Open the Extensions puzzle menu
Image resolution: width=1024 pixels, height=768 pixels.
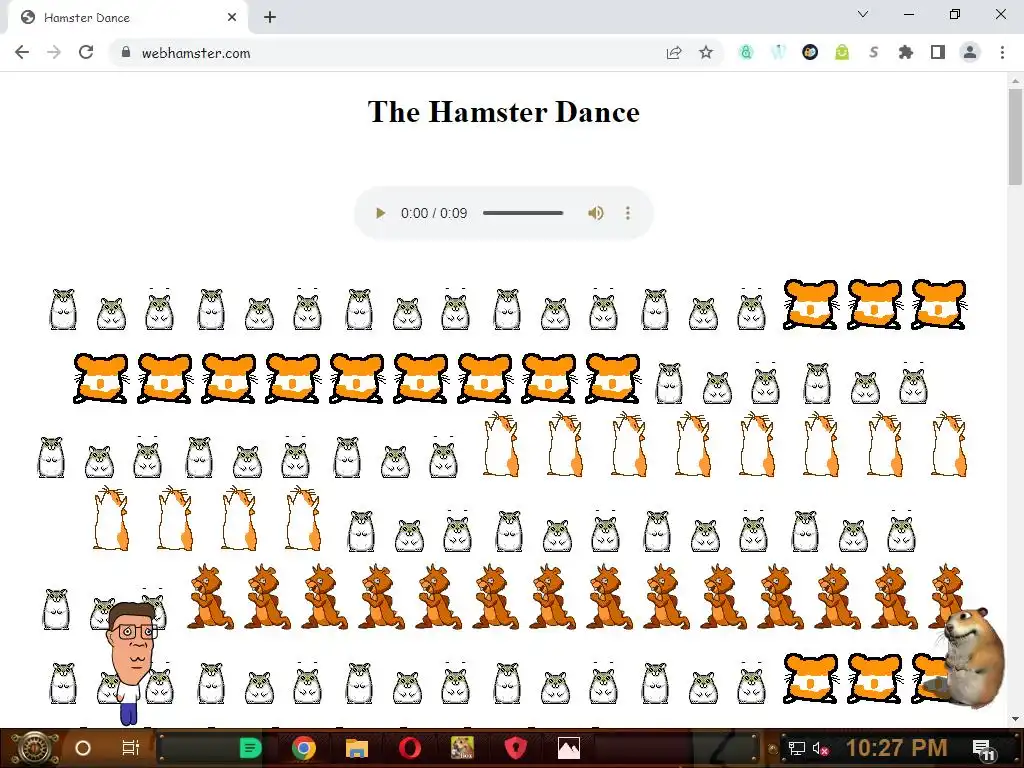click(x=906, y=53)
